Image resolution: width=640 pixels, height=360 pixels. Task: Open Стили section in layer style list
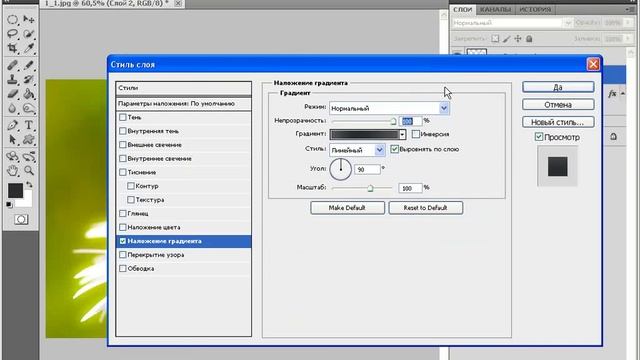point(183,88)
